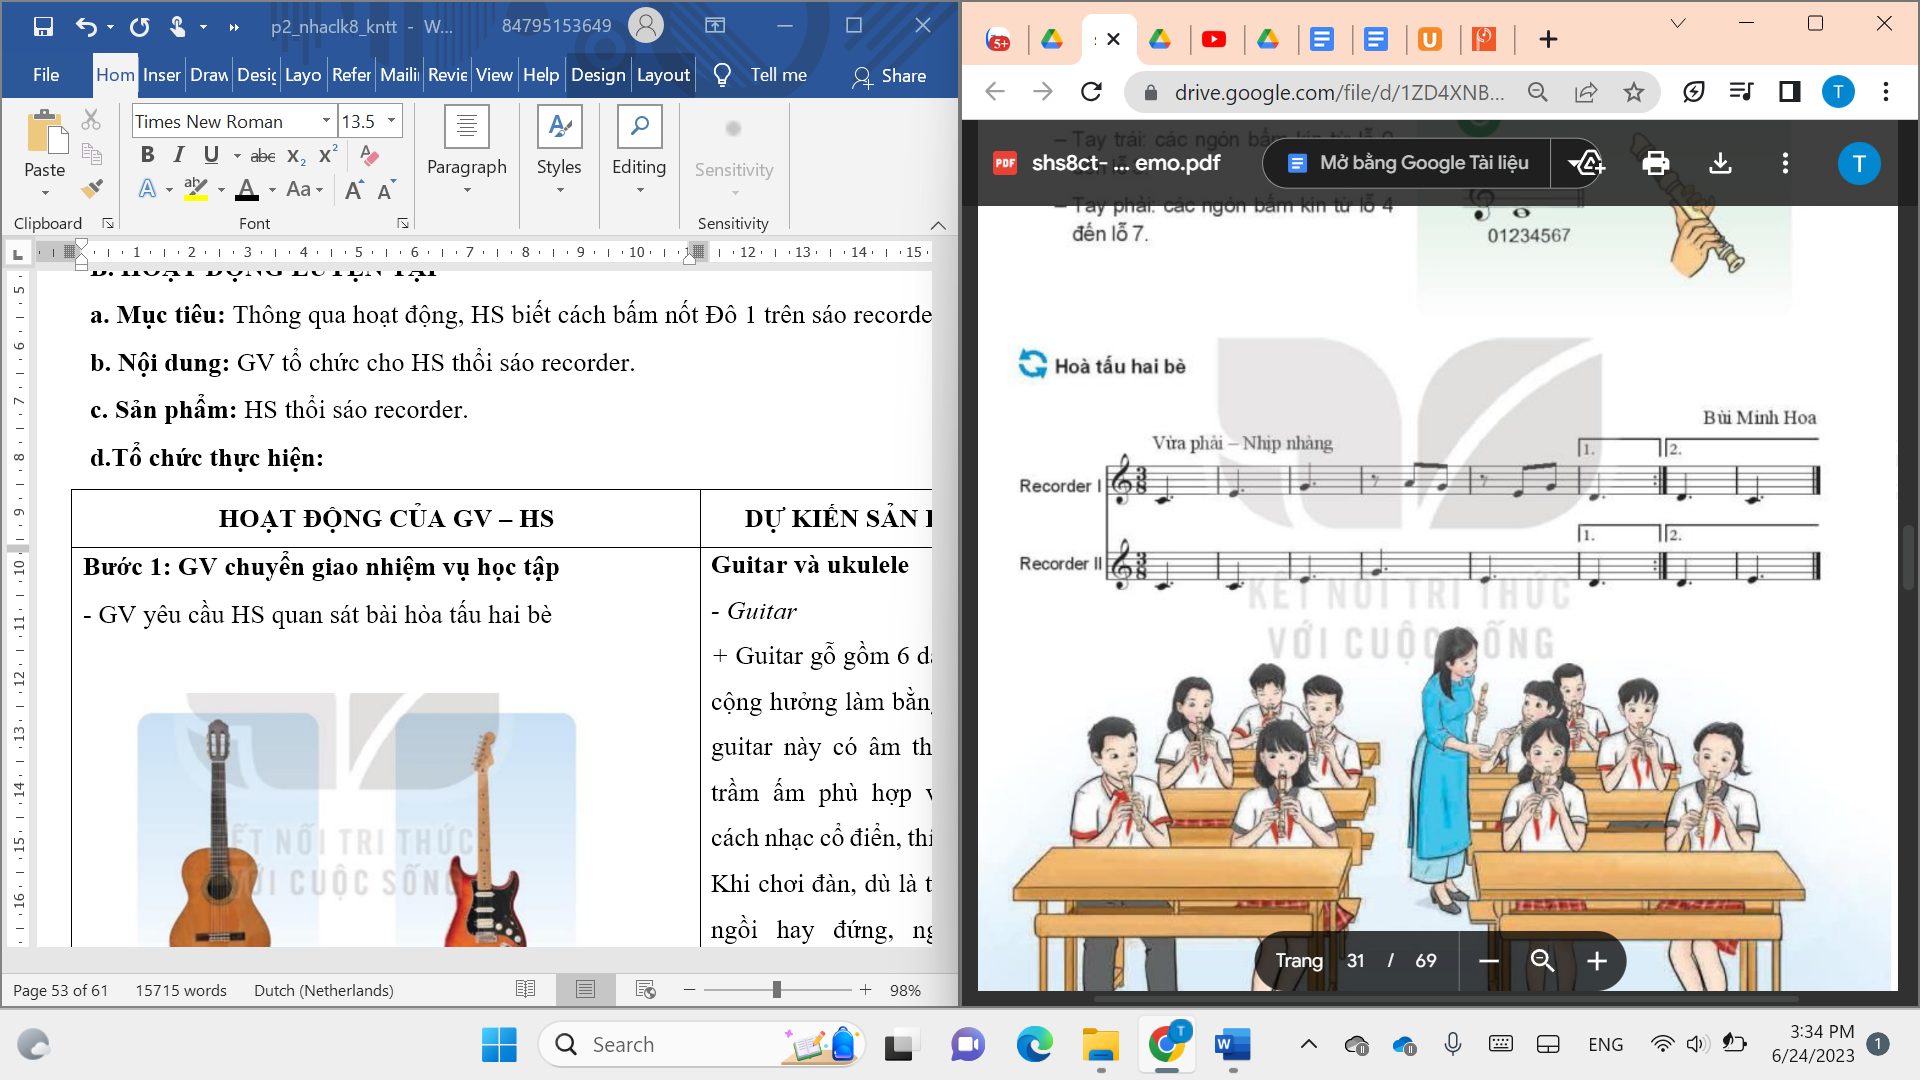Undo last action in Word

[87, 26]
